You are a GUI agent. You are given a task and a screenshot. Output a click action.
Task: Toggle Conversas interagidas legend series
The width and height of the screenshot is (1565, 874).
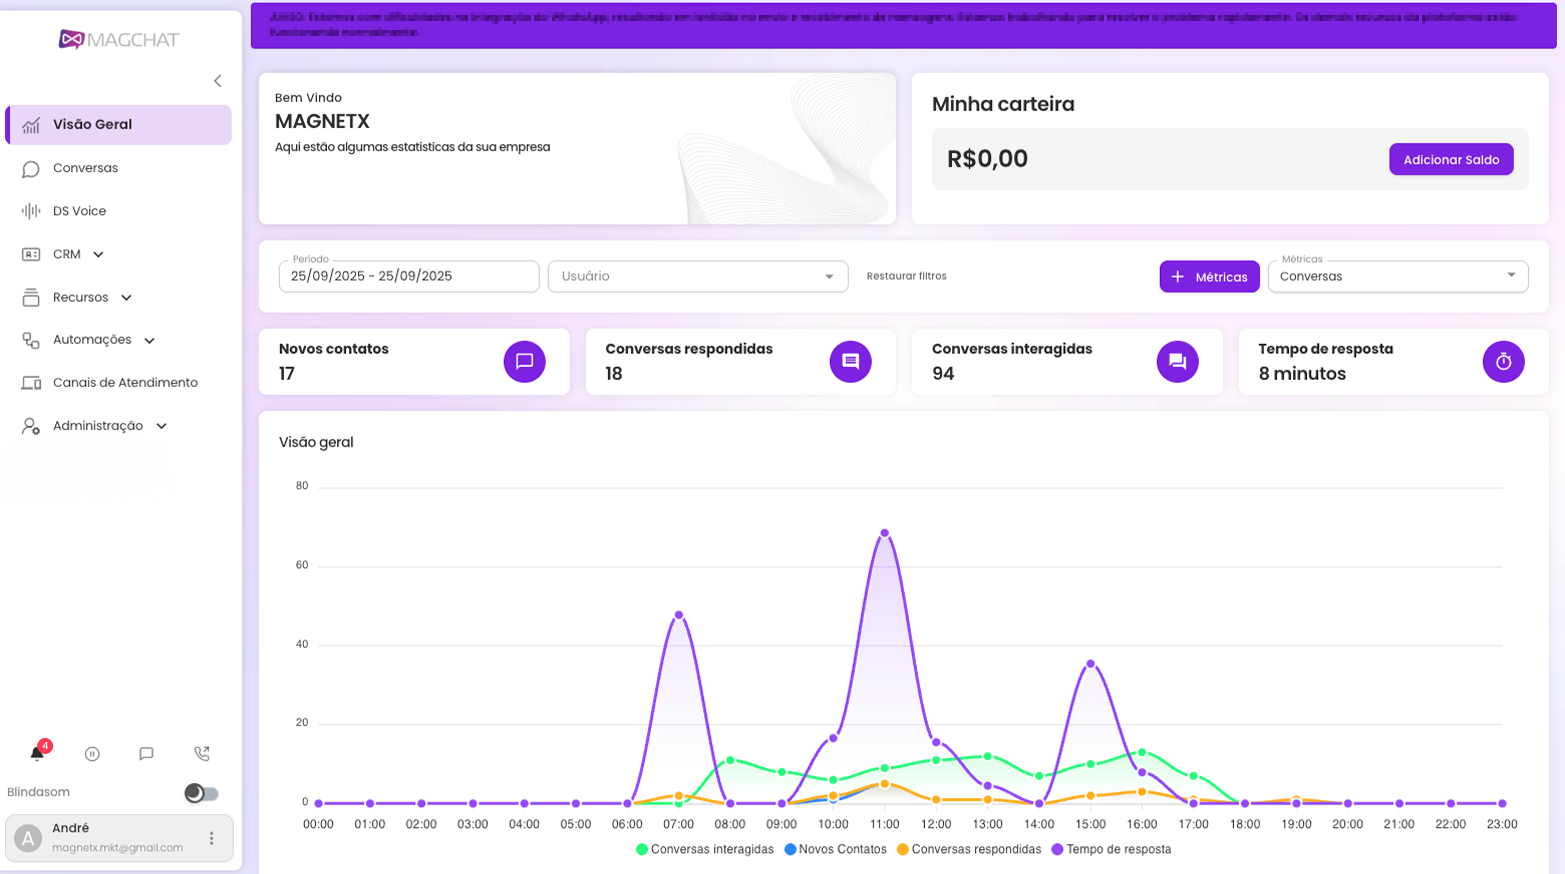[x=704, y=849]
